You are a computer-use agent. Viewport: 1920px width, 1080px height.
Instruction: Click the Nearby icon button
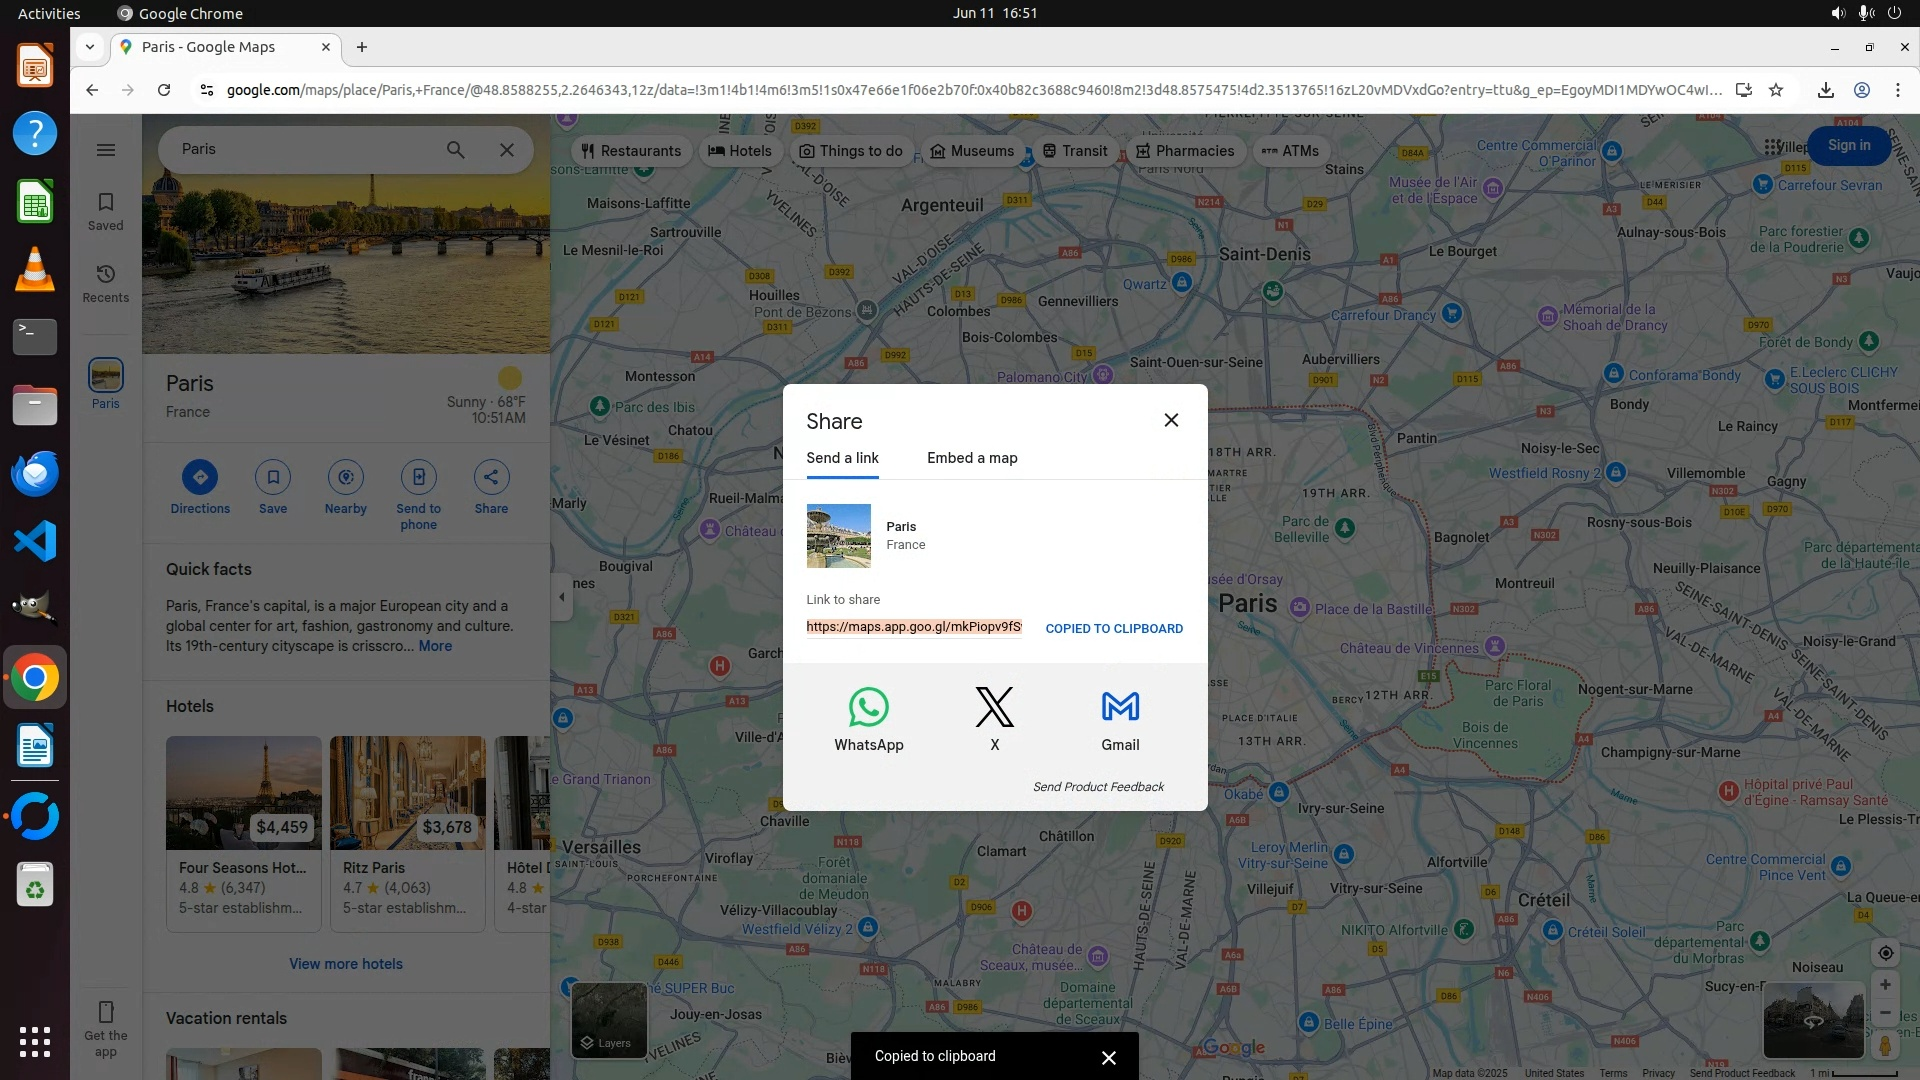tap(346, 478)
